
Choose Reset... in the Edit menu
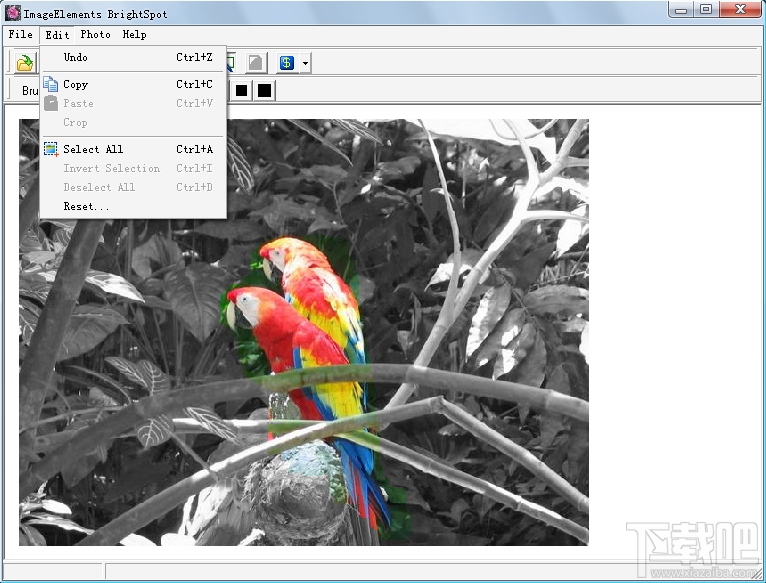133,206
